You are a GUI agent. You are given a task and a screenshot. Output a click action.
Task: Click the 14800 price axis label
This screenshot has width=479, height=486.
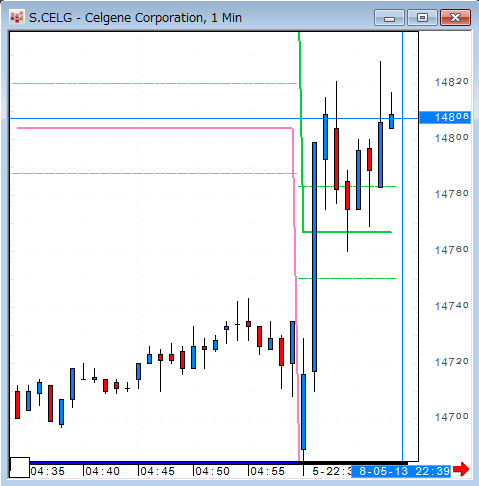point(452,137)
